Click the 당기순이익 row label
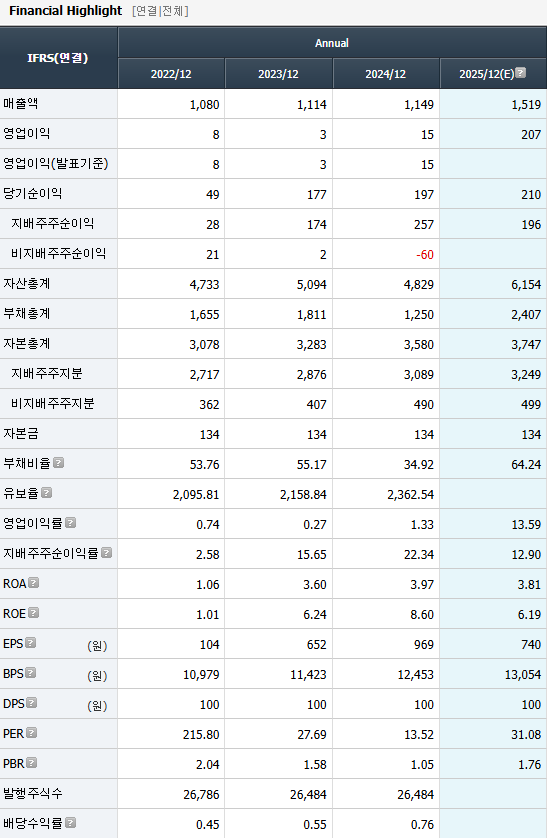The height and width of the screenshot is (838, 547). pos(33,193)
